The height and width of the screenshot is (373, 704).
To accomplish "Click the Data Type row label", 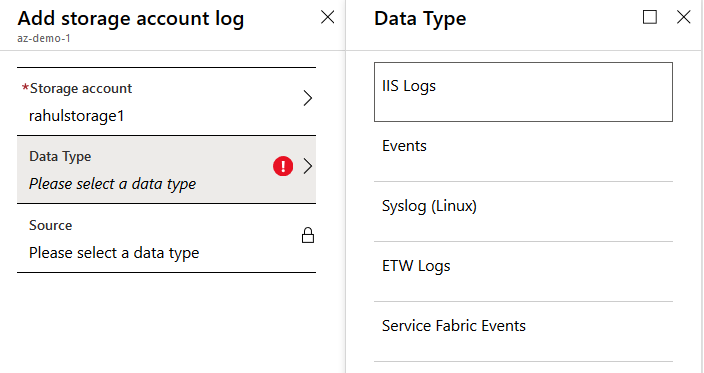I will 60,156.
